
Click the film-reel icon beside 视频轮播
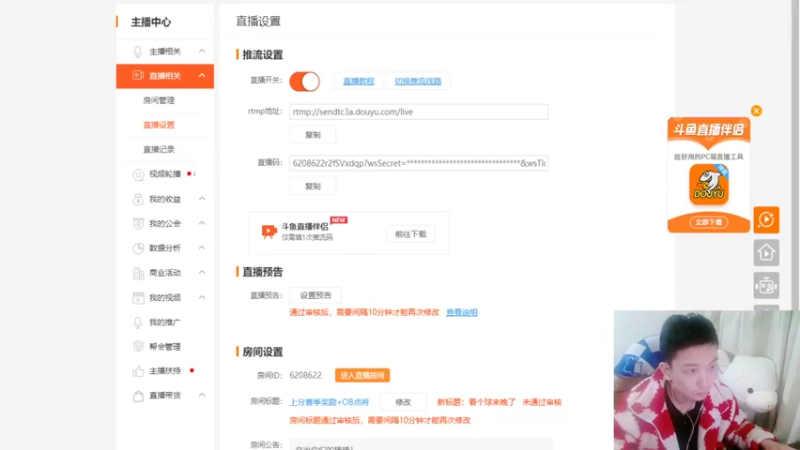[138, 174]
